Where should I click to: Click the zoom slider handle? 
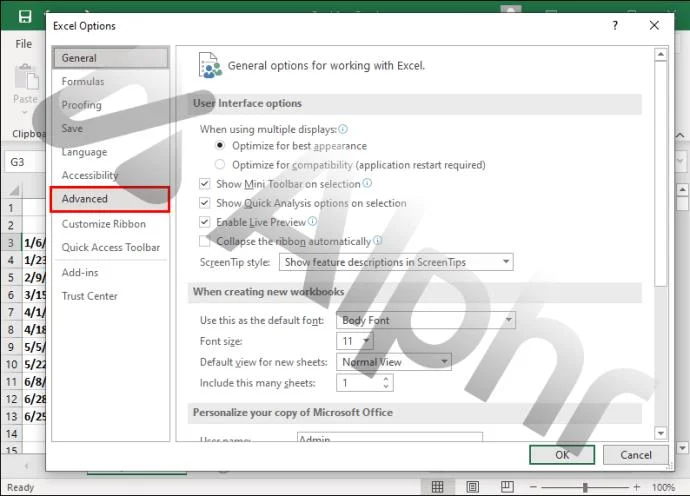pos(585,487)
